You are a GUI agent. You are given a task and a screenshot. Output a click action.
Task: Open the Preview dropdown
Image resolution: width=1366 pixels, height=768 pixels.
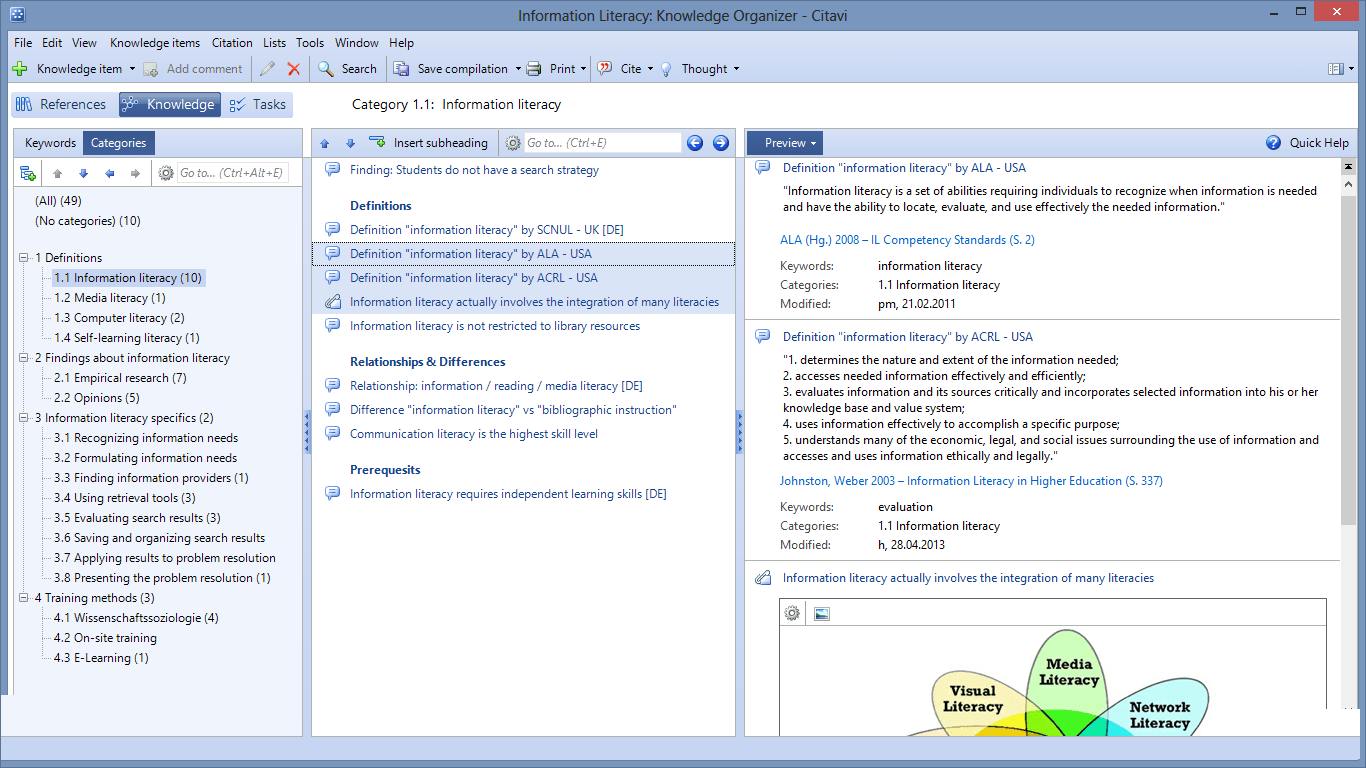point(785,143)
